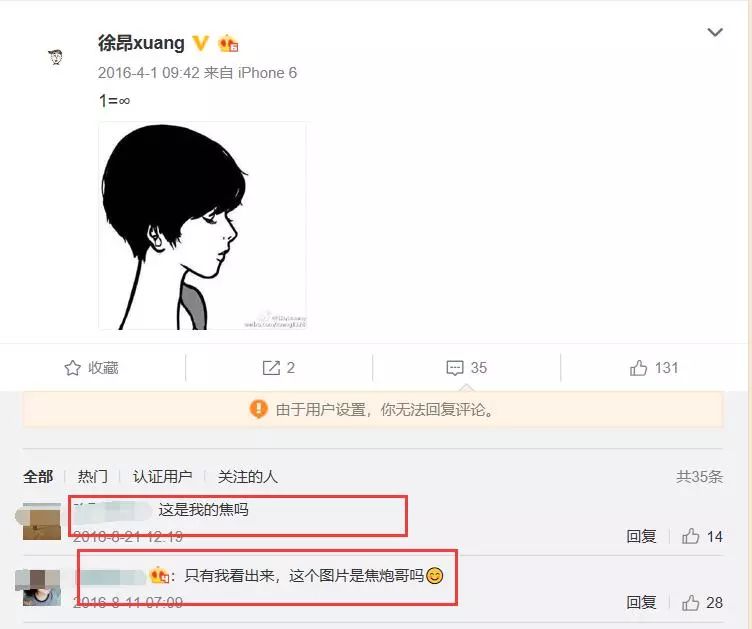The height and width of the screenshot is (629, 752).
Task: Open the post options chevron menu
Action: click(715, 32)
